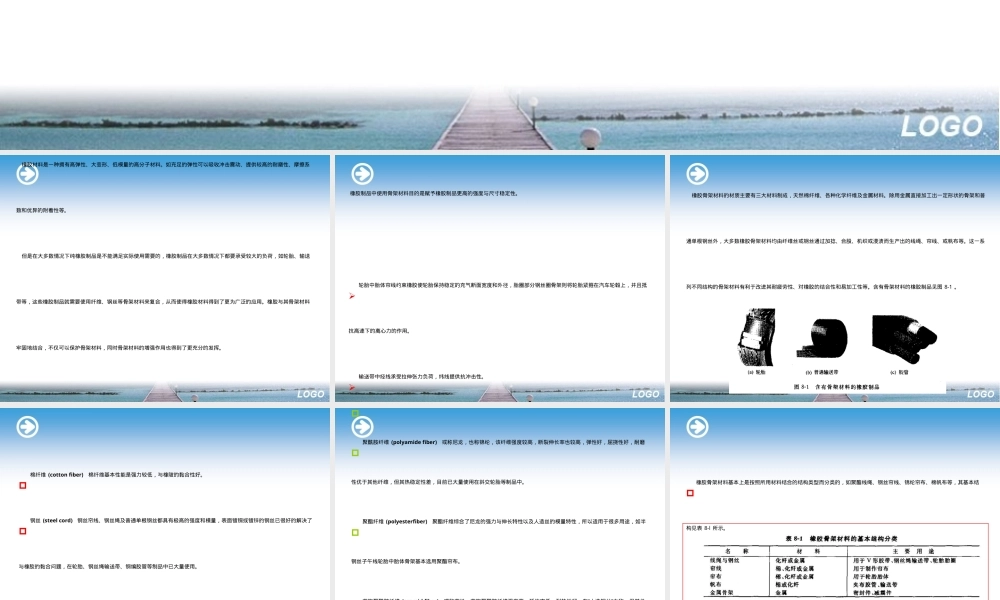Click the conveyor belt image labeled (b)

click(822, 338)
